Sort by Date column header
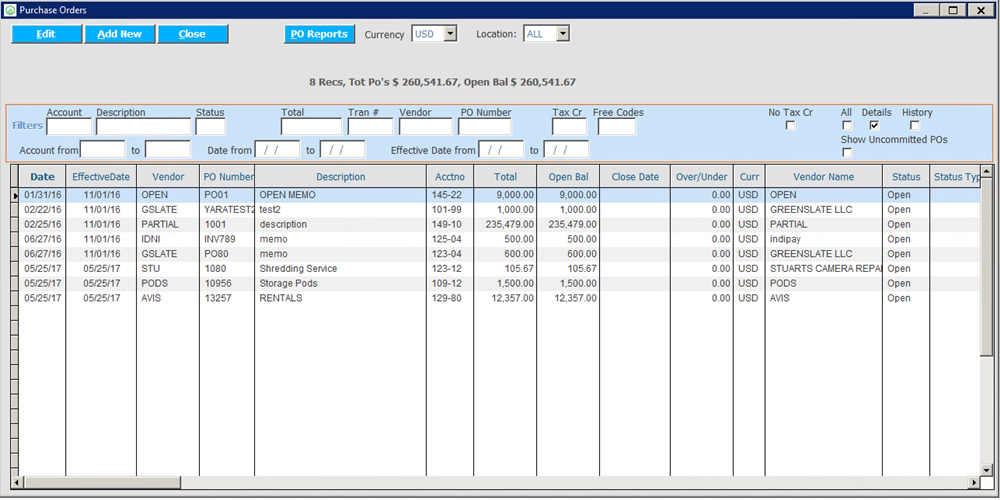The height and width of the screenshot is (500, 1000). tap(42, 177)
